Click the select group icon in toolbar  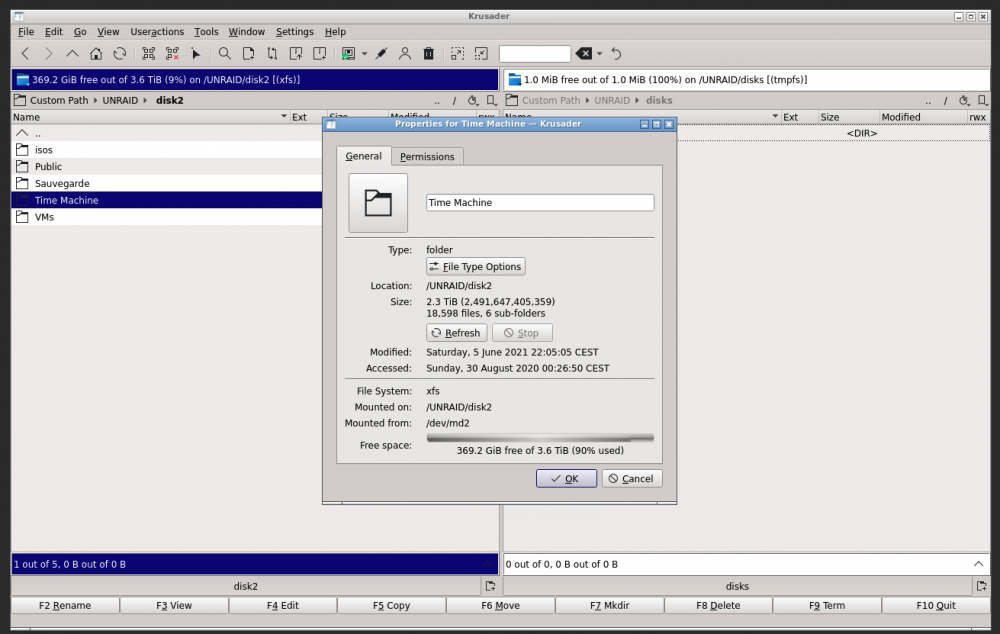149,54
